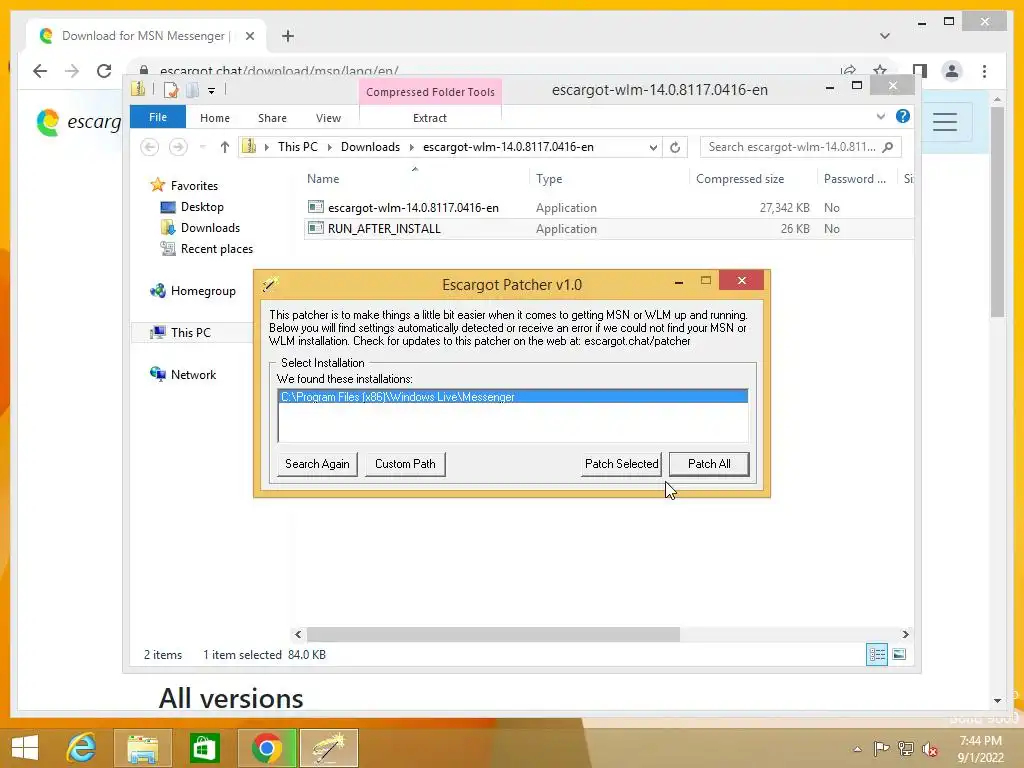Switch to details view icon in status bar

pos(876,654)
